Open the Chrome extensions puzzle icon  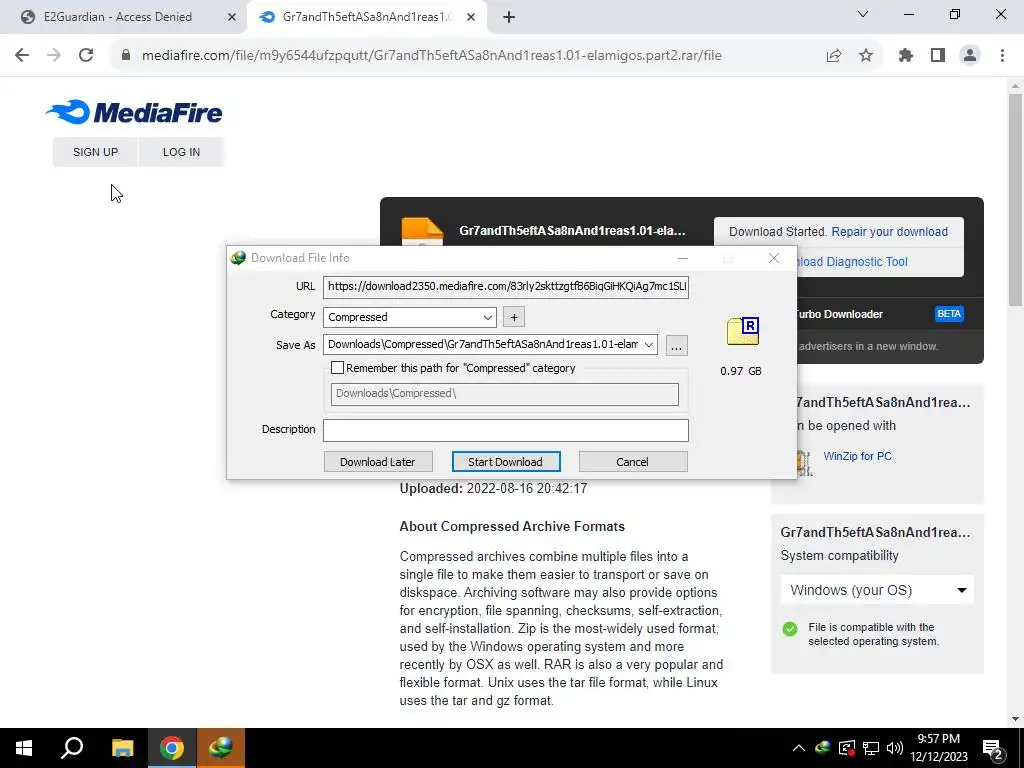coord(905,56)
